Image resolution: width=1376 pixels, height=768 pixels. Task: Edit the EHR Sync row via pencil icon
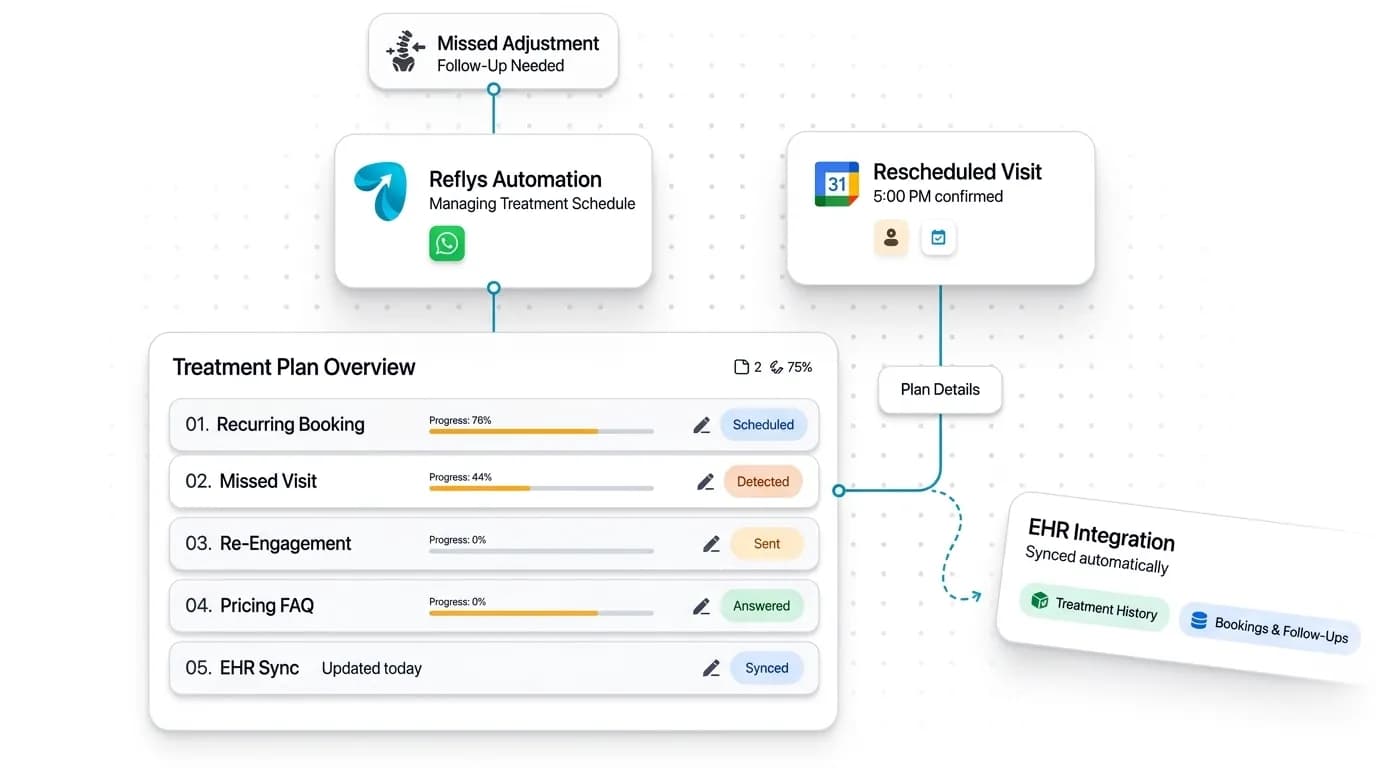tap(711, 668)
